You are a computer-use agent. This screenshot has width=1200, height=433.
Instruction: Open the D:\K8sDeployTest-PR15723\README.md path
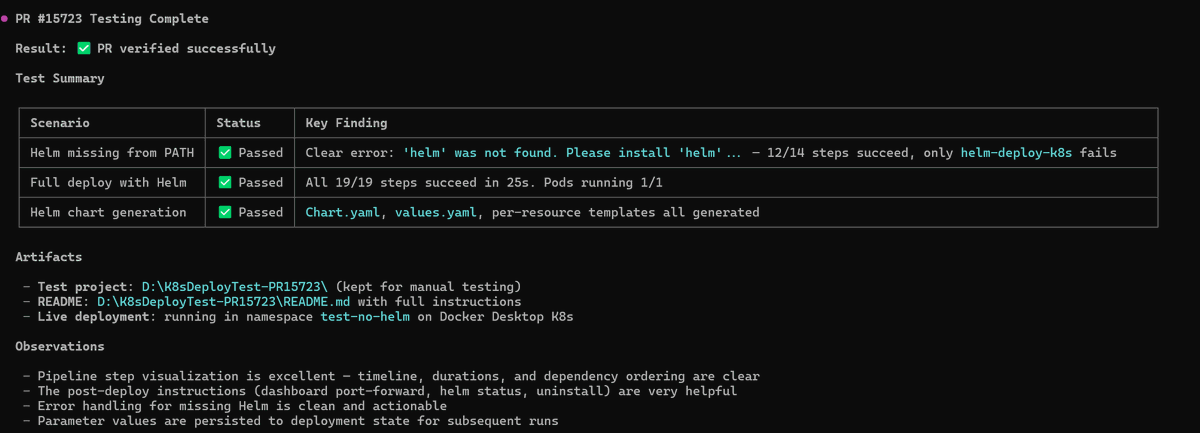click(224, 301)
